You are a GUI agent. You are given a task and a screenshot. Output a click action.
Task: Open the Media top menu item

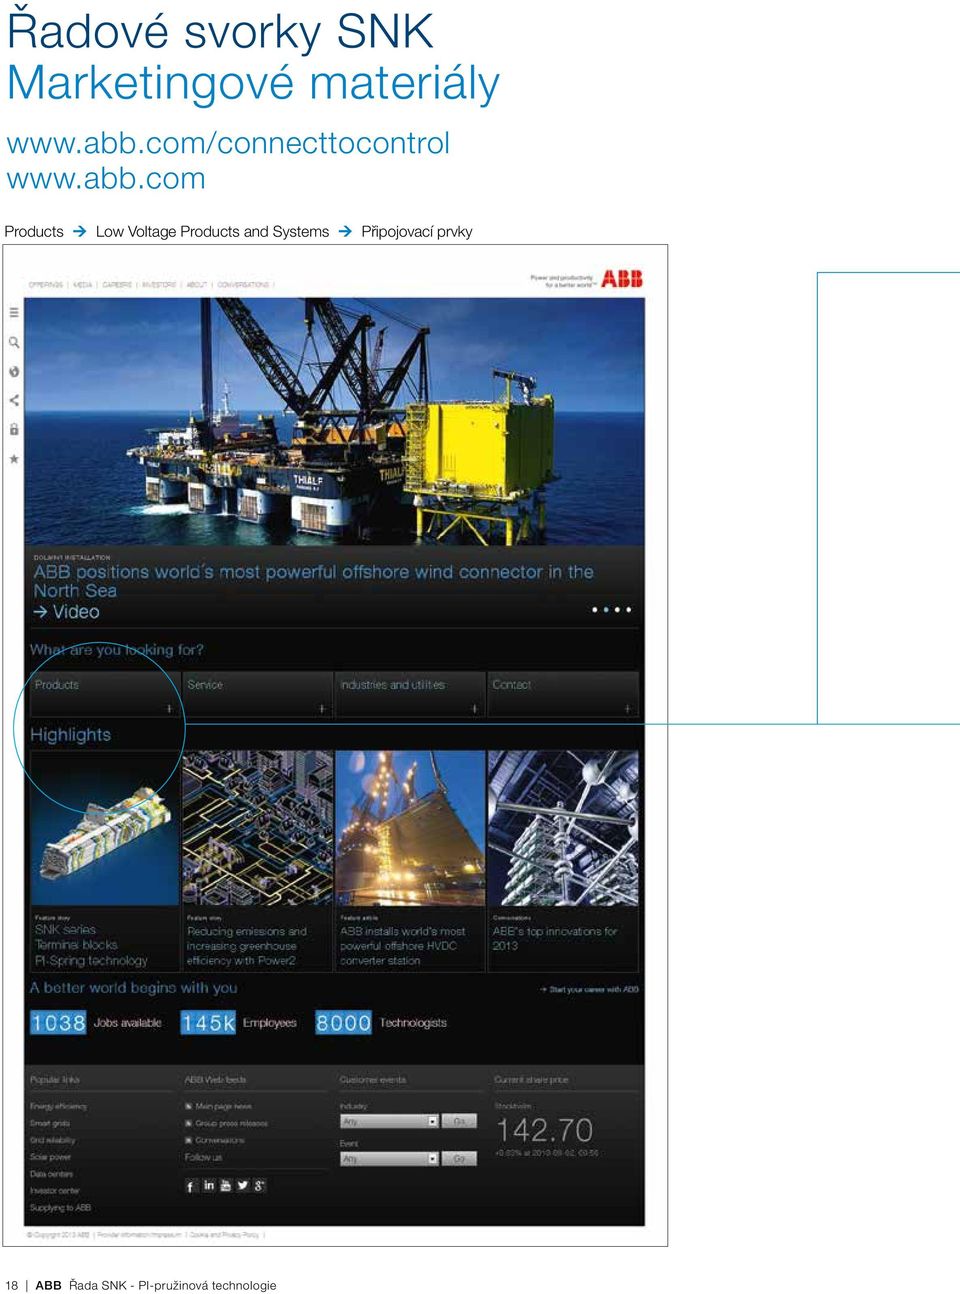pyautogui.click(x=83, y=285)
